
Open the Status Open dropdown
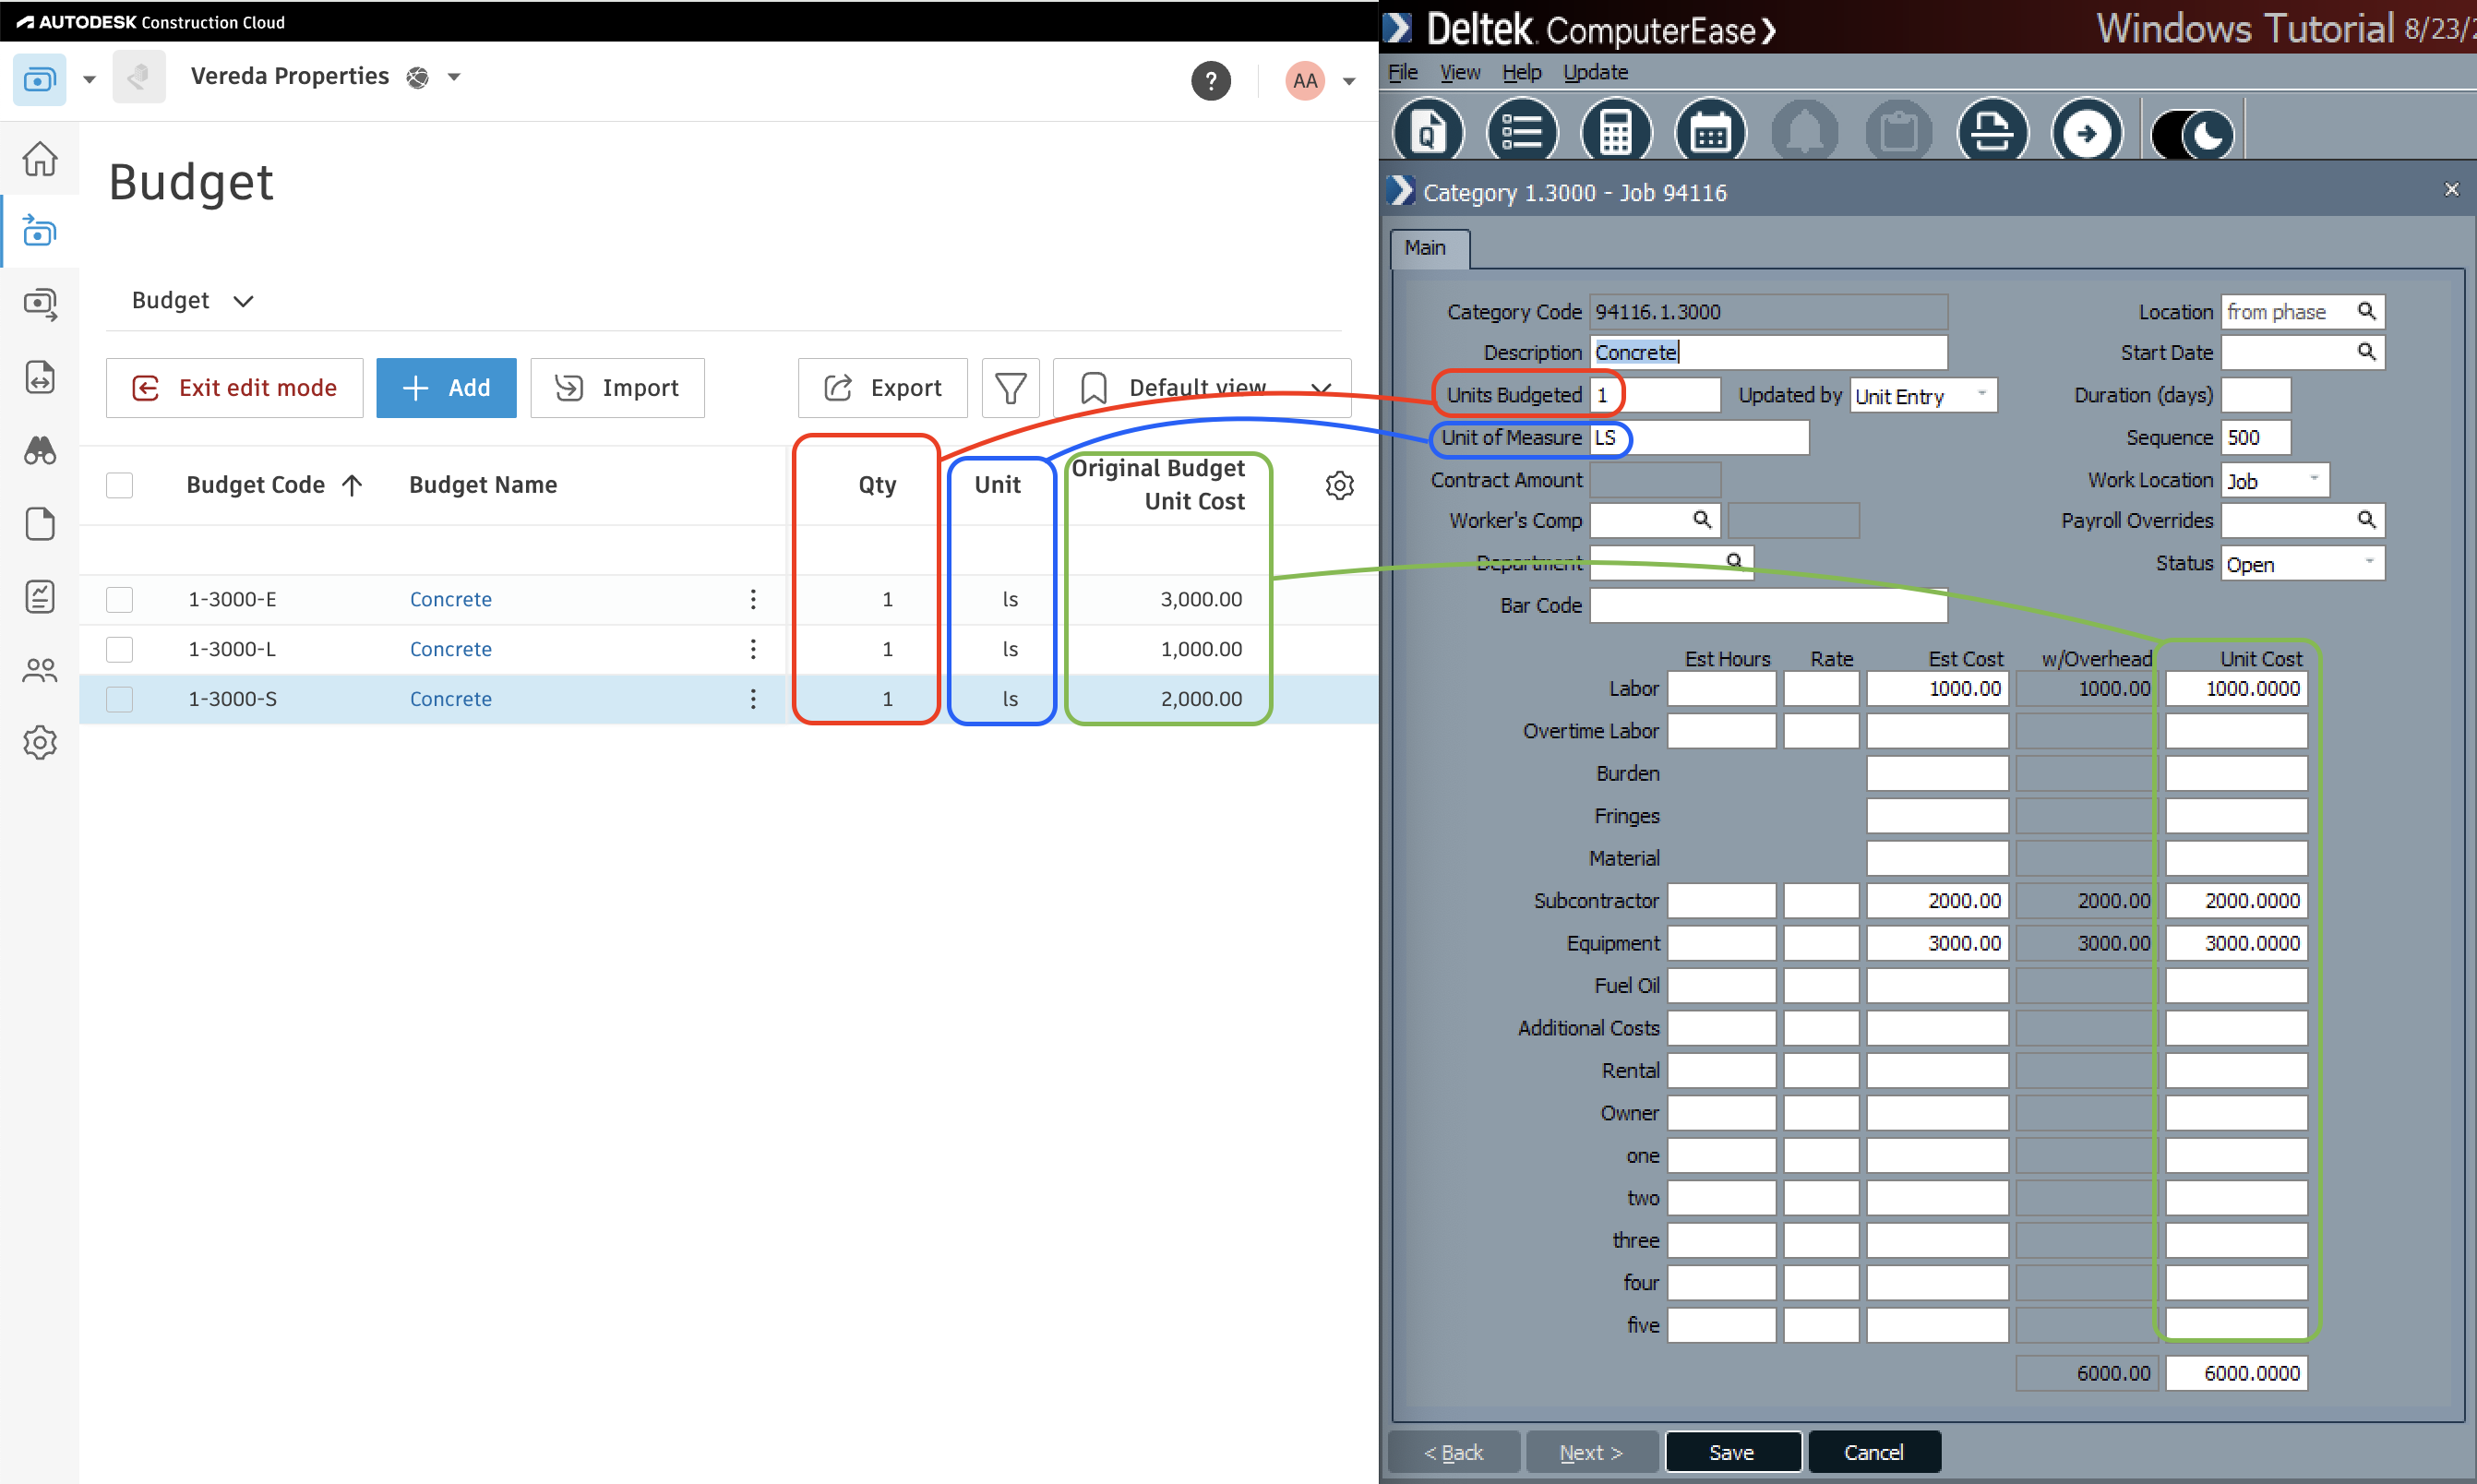(2302, 564)
